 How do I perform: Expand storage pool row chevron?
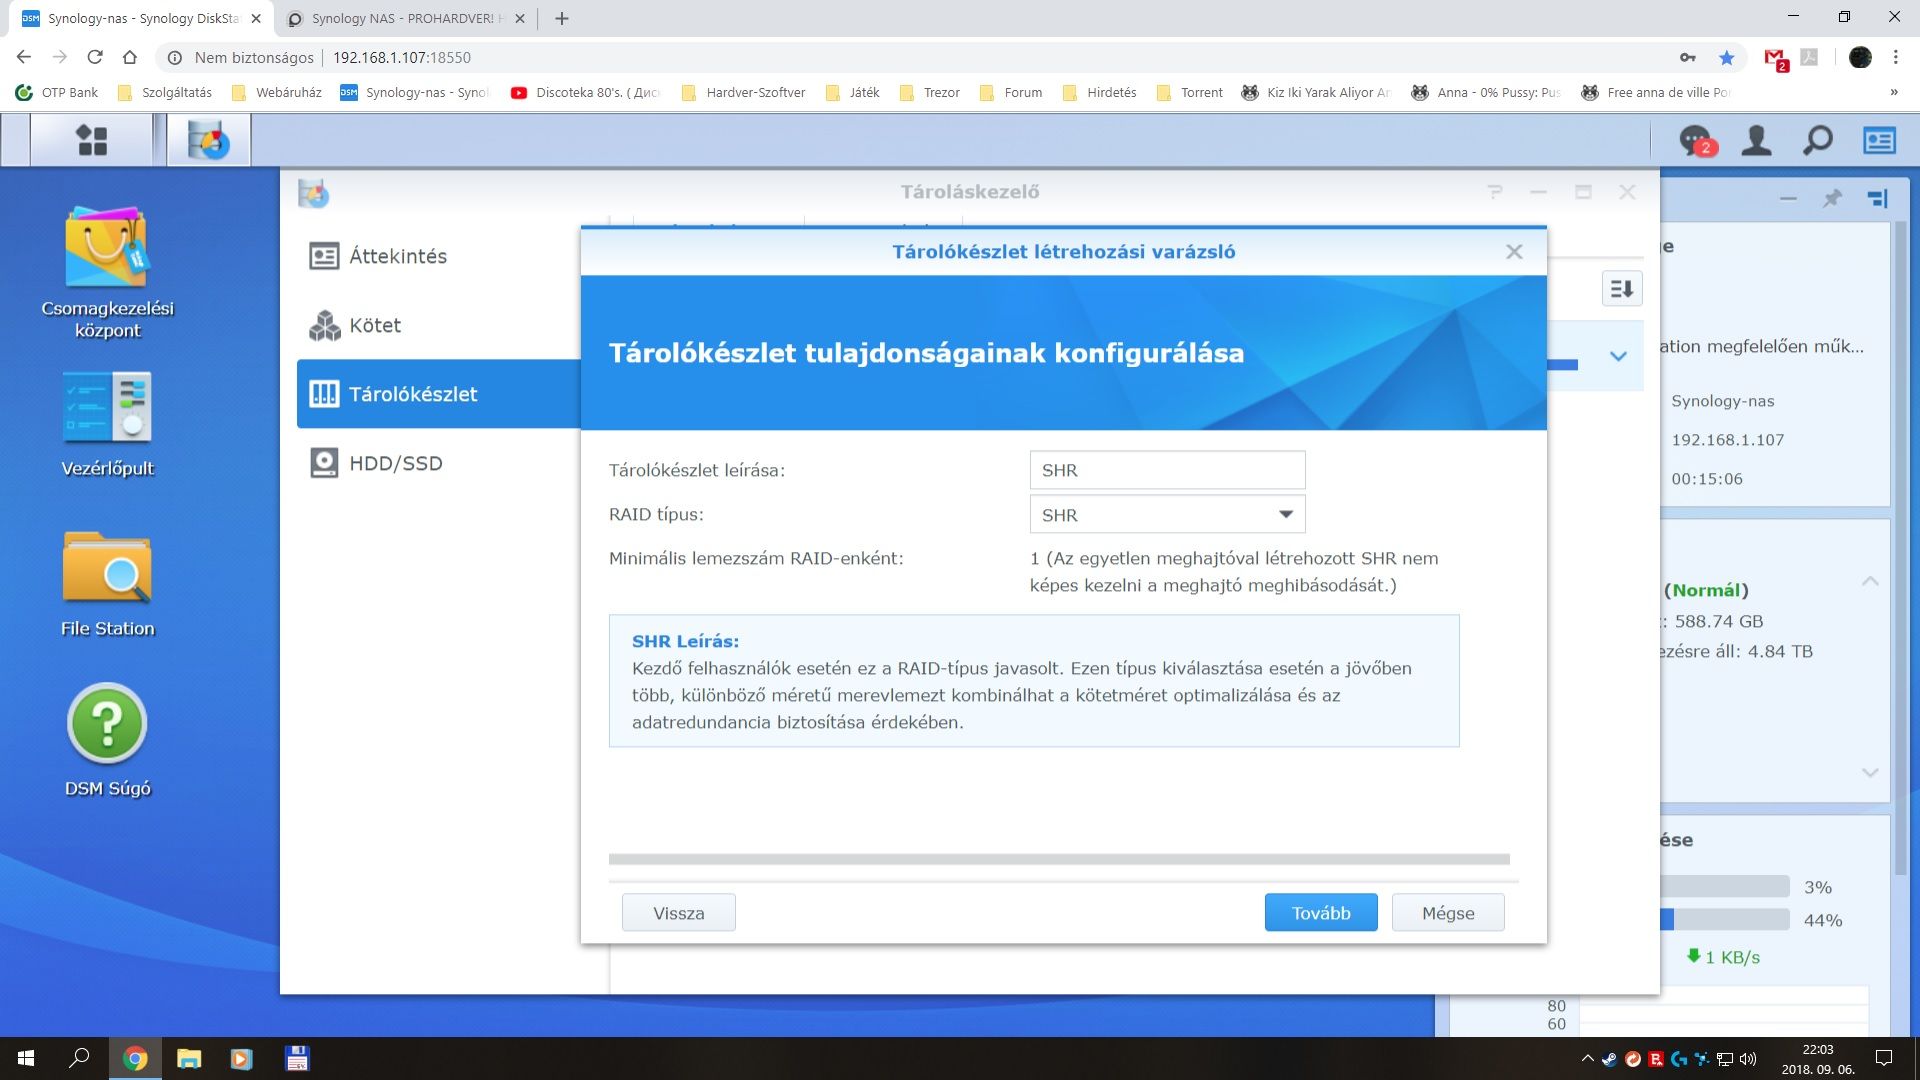[1618, 356]
